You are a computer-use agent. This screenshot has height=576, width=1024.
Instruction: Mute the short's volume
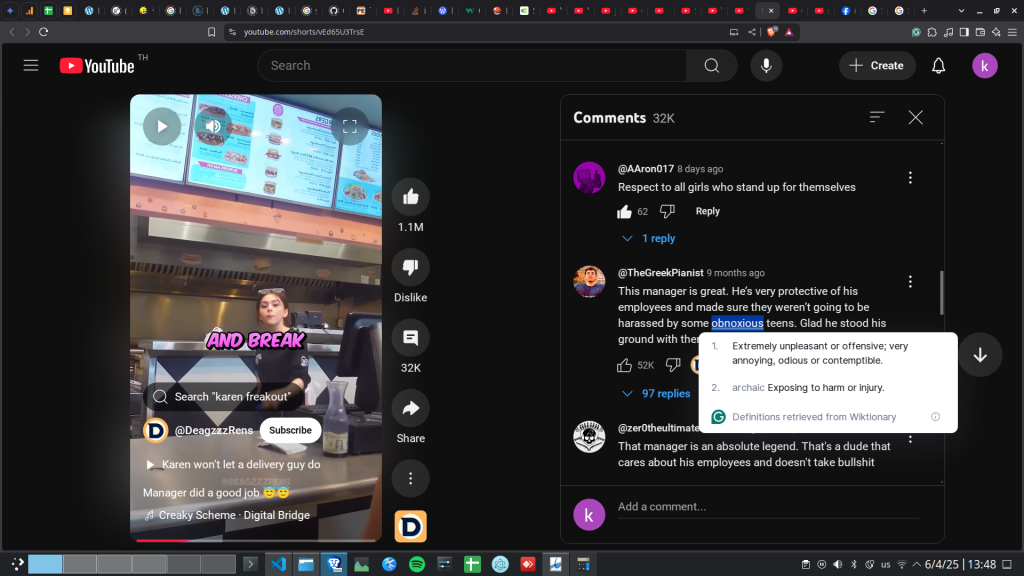tap(213, 126)
